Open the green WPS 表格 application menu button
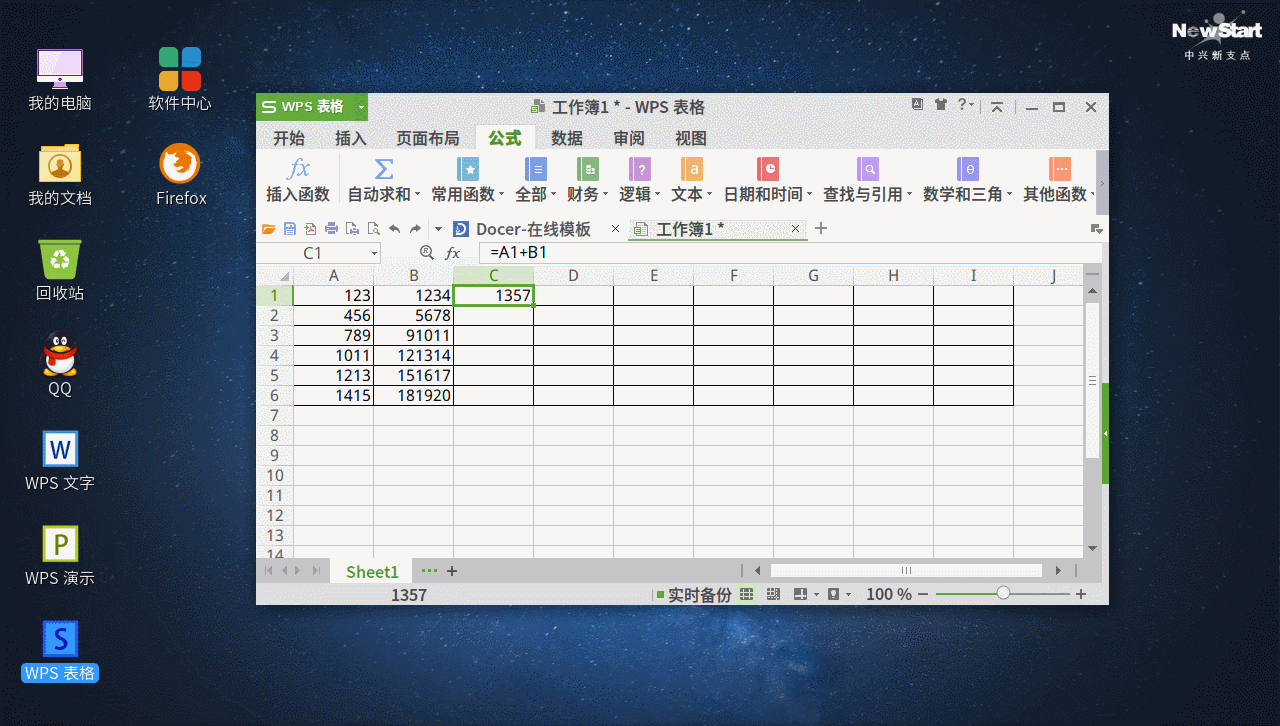1280x726 pixels. point(312,107)
